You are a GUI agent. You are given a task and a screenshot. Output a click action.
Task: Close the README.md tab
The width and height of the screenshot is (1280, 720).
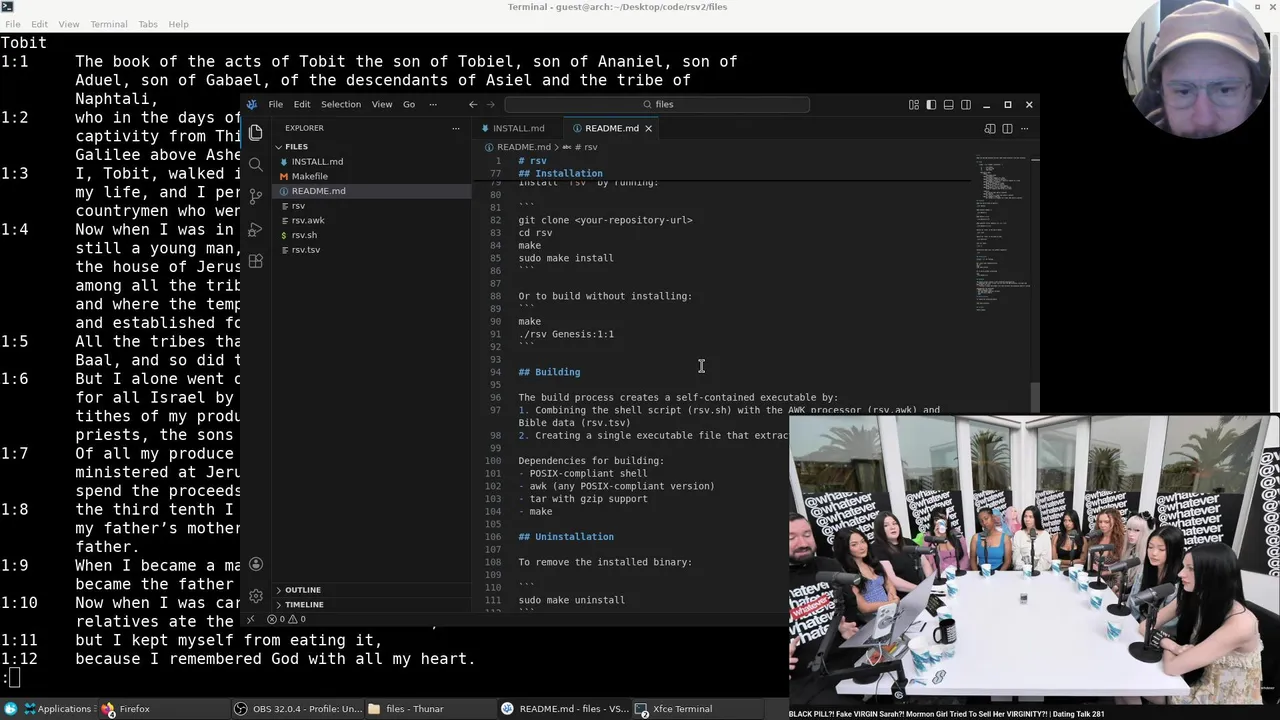[648, 128]
